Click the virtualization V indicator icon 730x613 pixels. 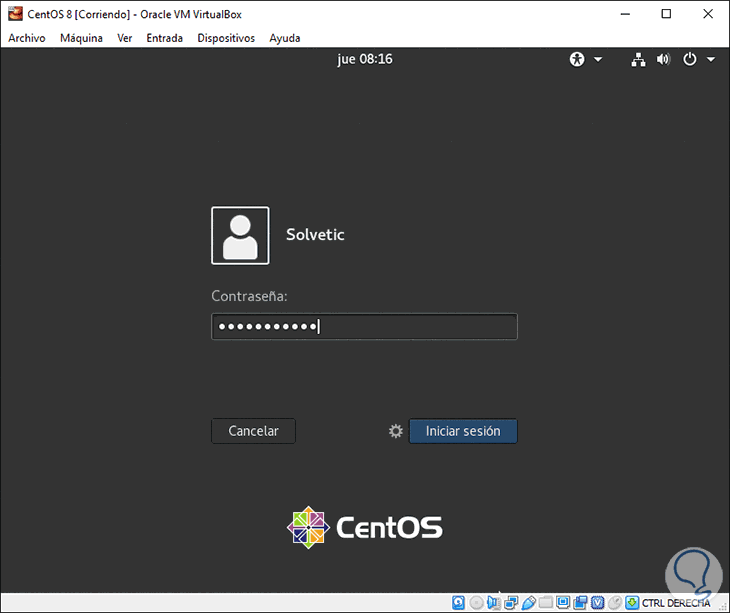point(597,603)
